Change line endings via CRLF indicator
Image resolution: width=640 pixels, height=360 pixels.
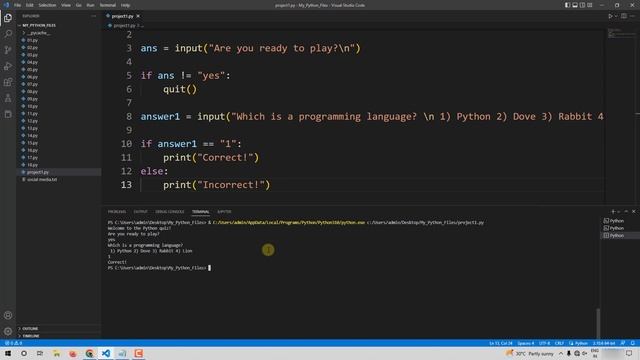(x=559, y=343)
